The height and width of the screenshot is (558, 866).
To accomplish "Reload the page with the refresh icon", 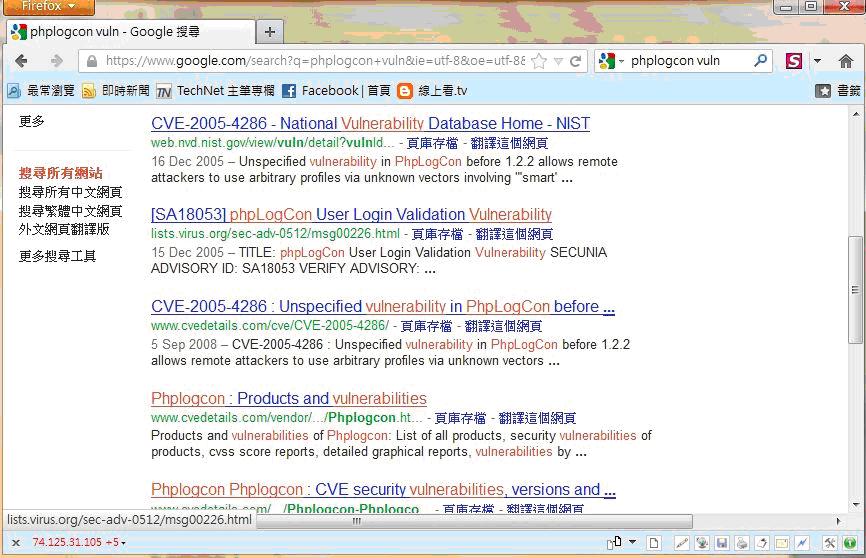I will click(575, 61).
